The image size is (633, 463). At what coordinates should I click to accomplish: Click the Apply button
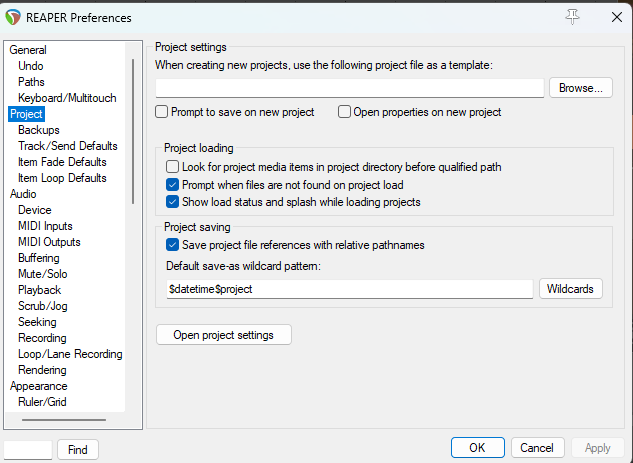[598, 448]
